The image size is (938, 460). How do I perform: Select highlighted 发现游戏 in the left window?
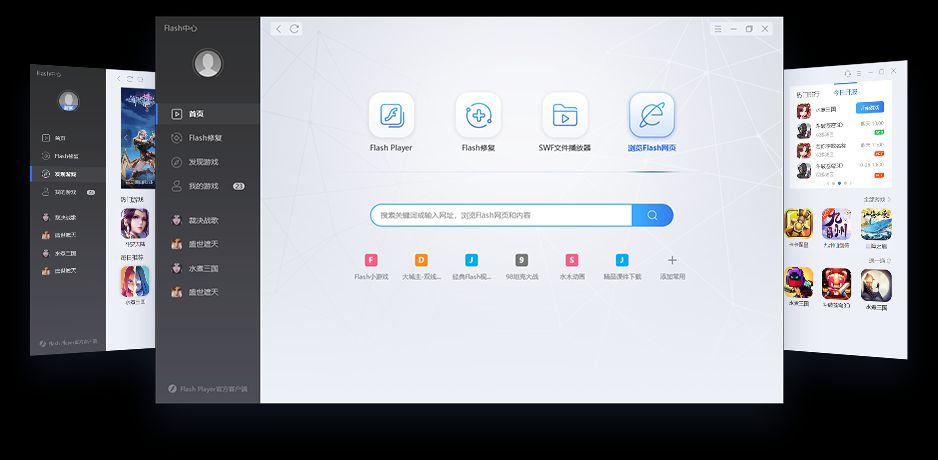click(x=68, y=174)
